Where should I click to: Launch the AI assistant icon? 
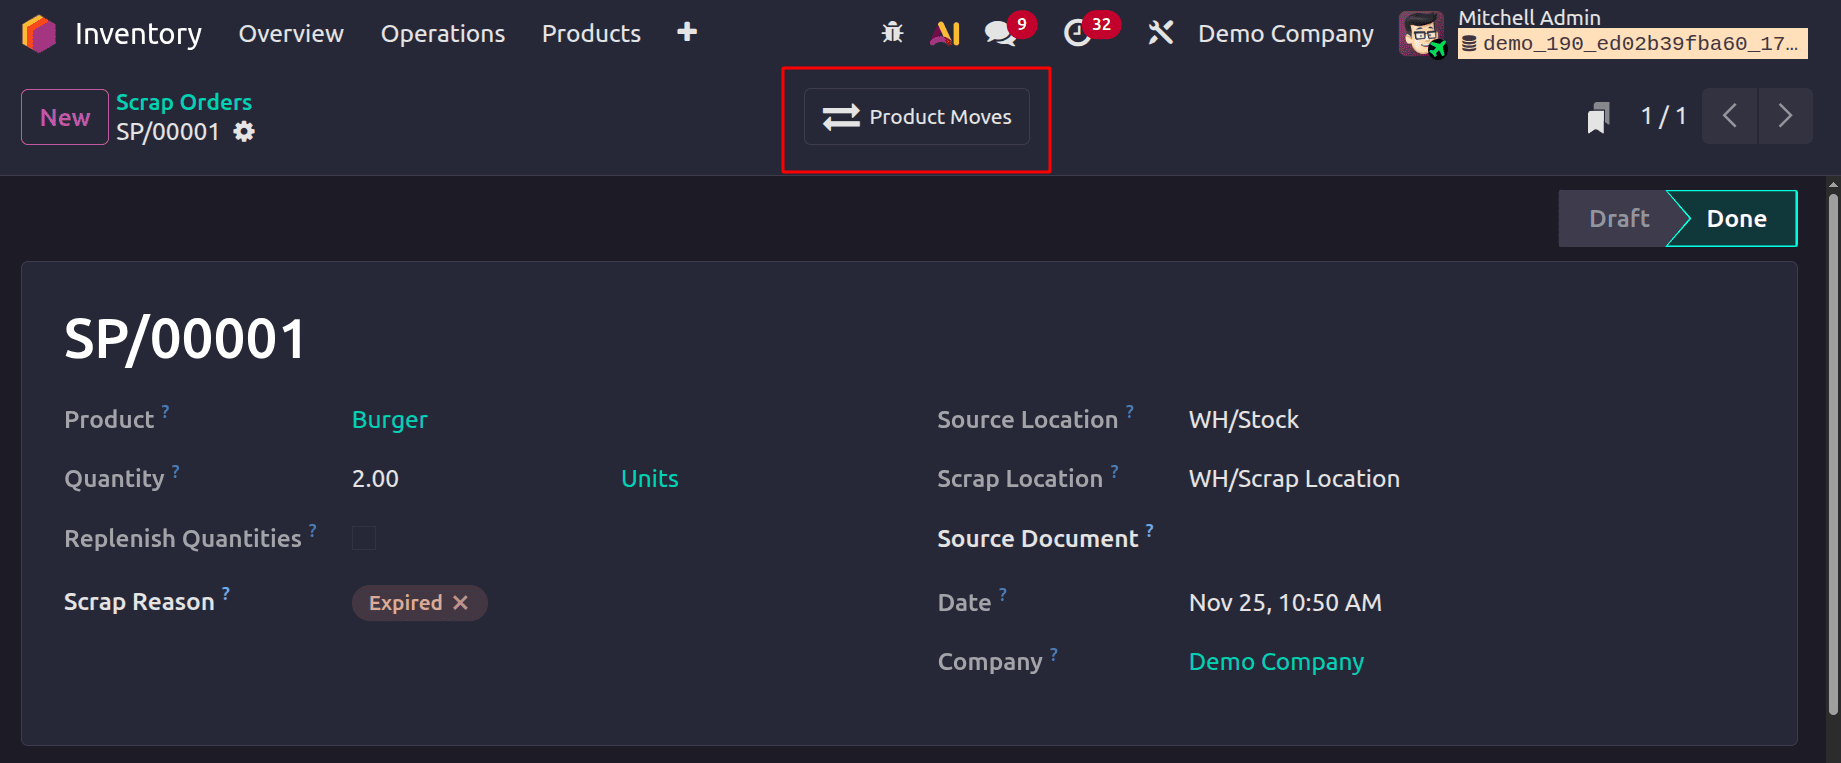945,33
